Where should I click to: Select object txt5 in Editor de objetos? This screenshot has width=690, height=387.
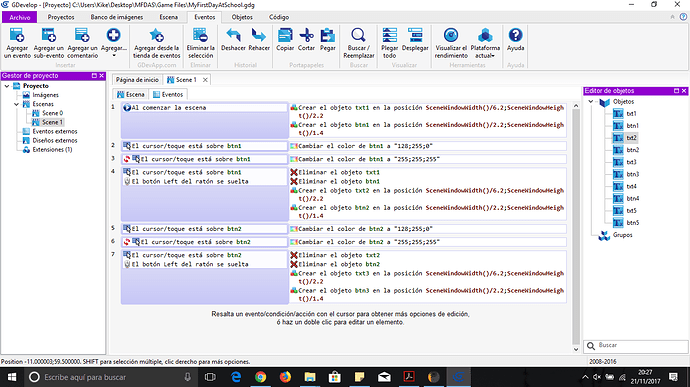click(x=631, y=210)
